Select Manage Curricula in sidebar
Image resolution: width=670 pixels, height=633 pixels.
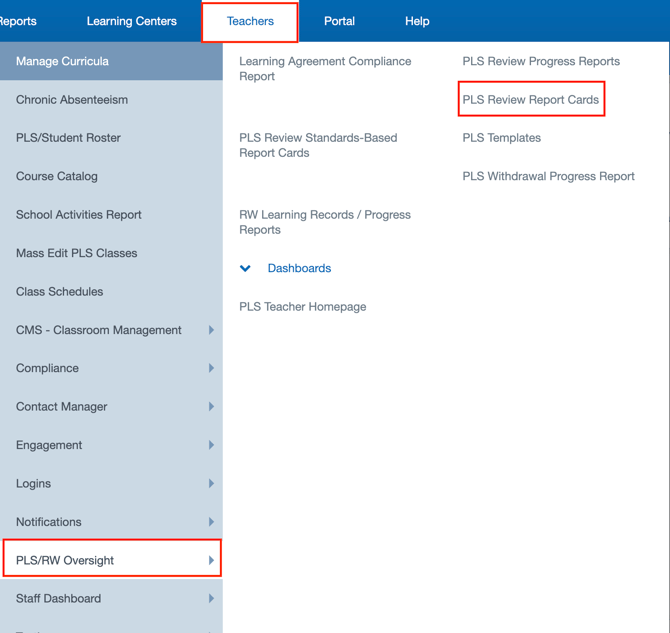point(62,61)
